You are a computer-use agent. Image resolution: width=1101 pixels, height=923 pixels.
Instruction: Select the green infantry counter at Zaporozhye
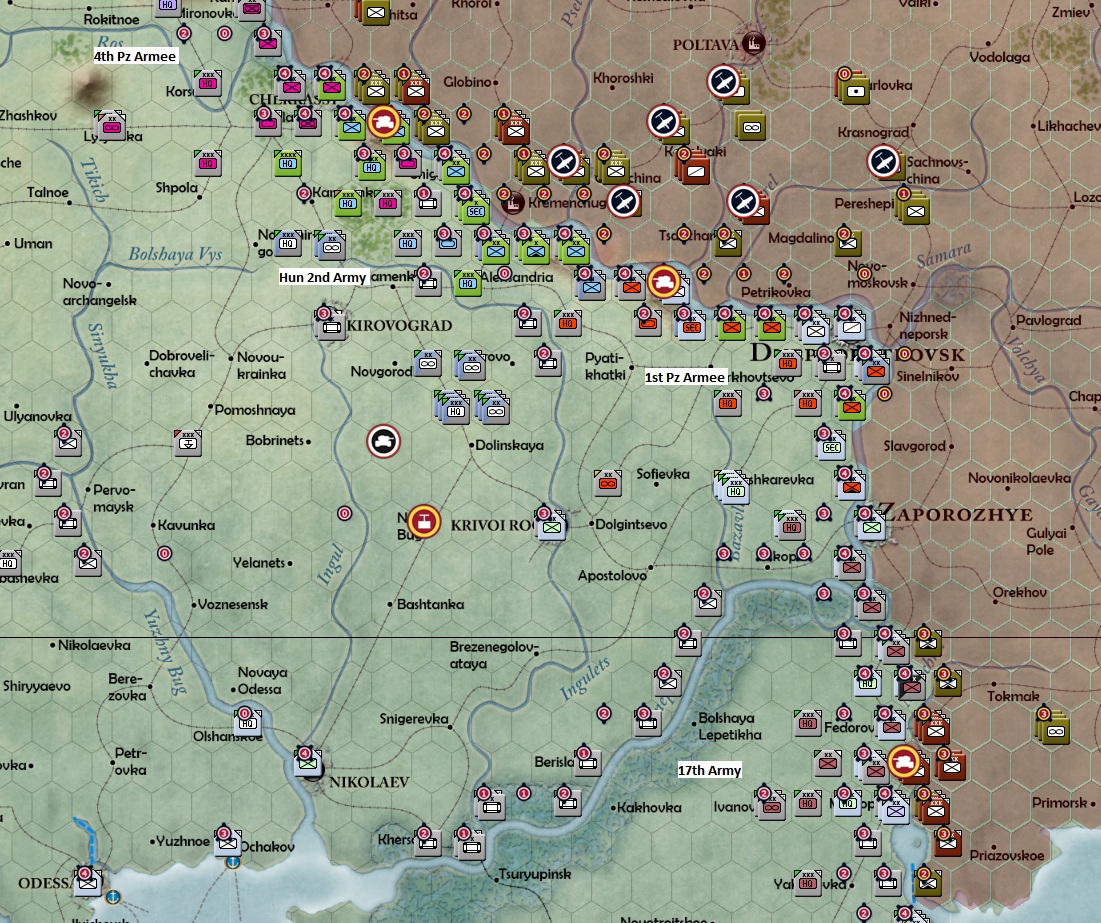(871, 525)
